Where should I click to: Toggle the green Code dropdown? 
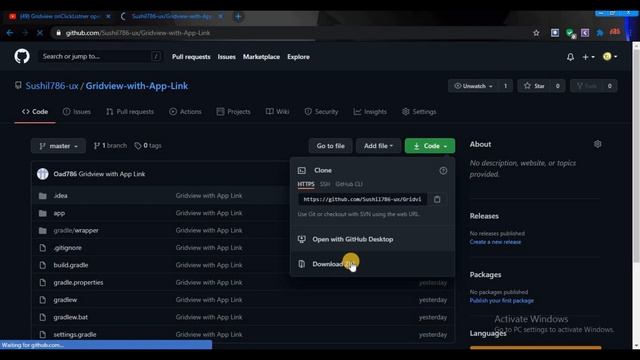[x=430, y=146]
